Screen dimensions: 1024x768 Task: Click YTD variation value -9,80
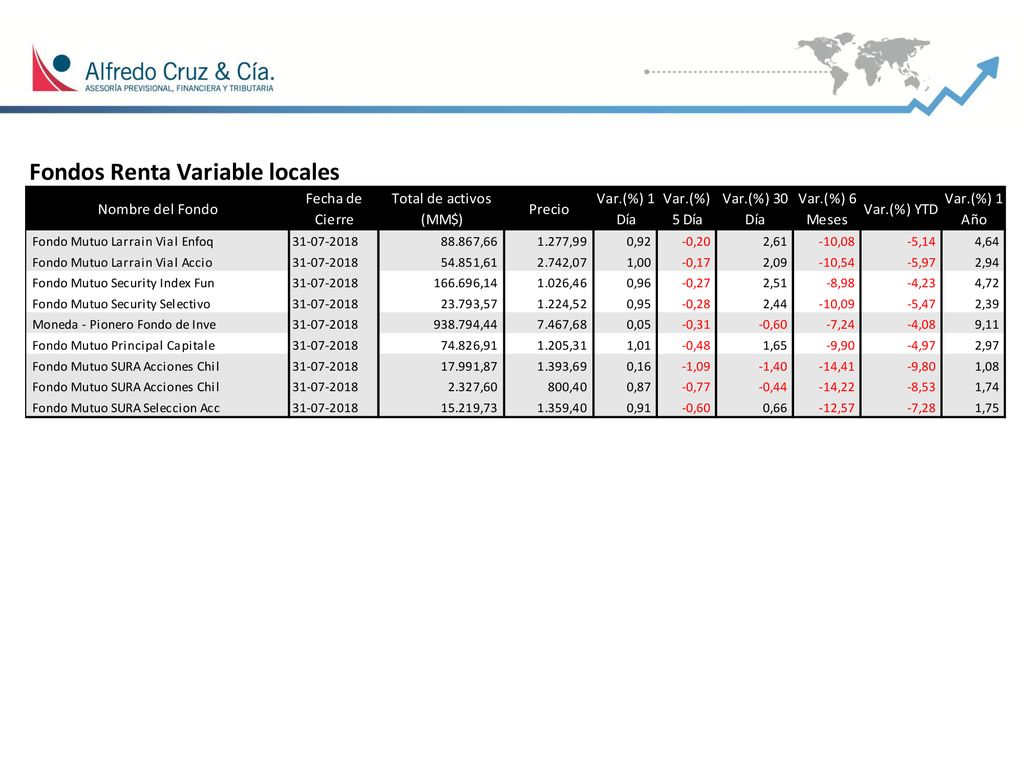pyautogui.click(x=921, y=366)
